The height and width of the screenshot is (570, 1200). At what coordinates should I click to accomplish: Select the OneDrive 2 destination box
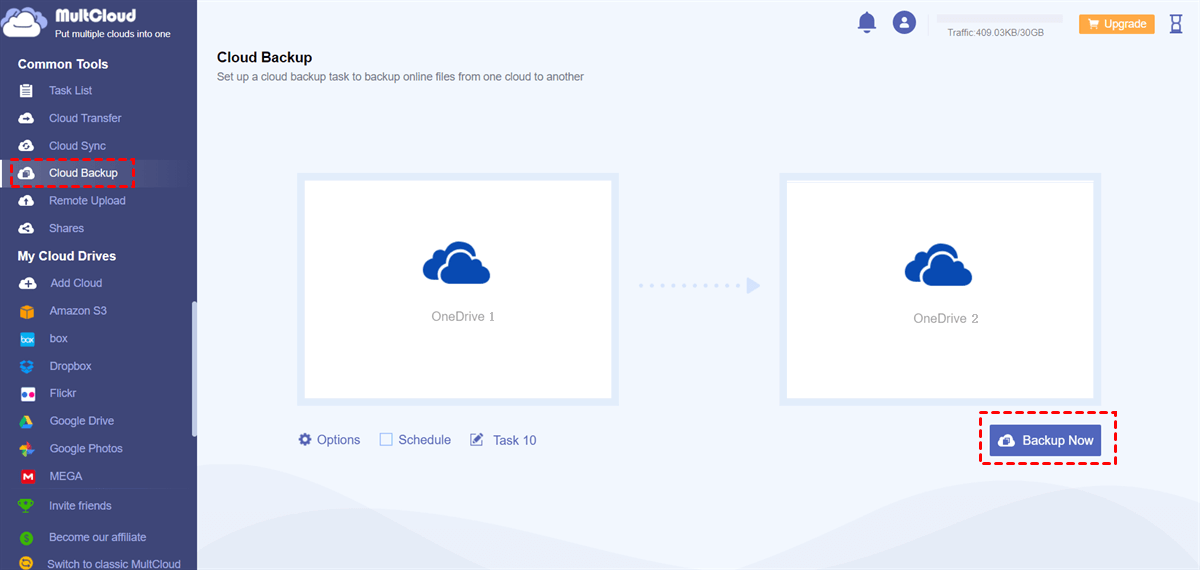[940, 289]
